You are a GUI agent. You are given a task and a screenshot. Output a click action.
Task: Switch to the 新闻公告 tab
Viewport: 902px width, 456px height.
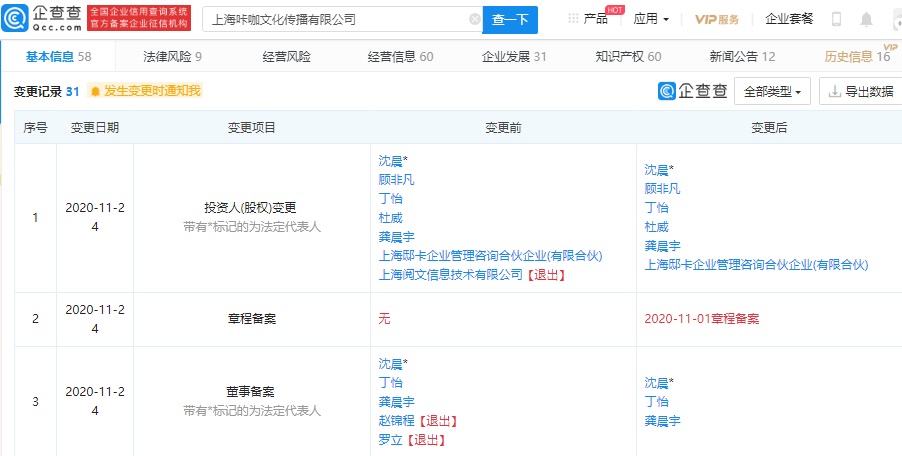[742, 56]
